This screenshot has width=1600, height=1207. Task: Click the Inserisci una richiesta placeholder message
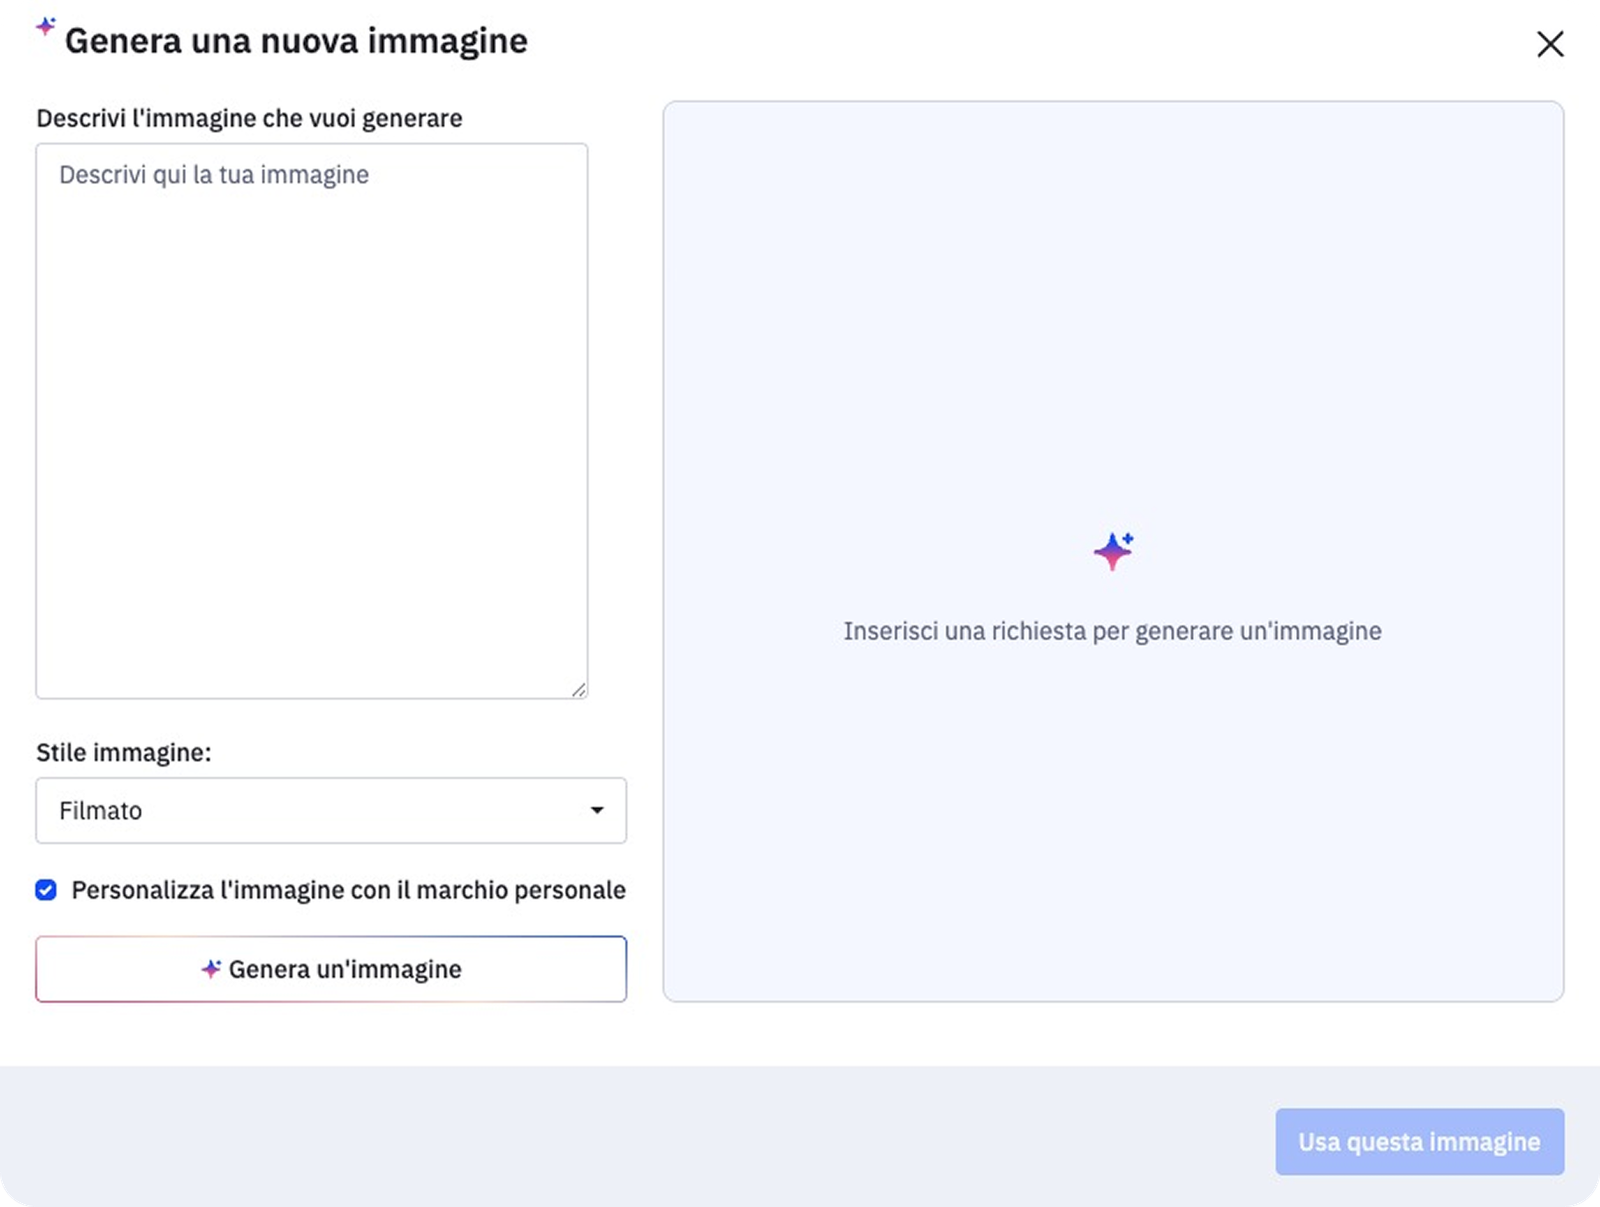(x=1112, y=631)
